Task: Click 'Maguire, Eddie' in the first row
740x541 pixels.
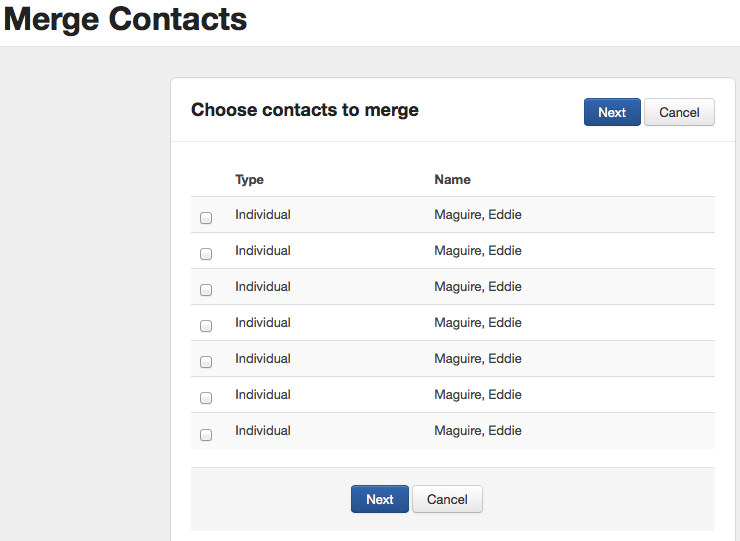Action: pos(478,215)
